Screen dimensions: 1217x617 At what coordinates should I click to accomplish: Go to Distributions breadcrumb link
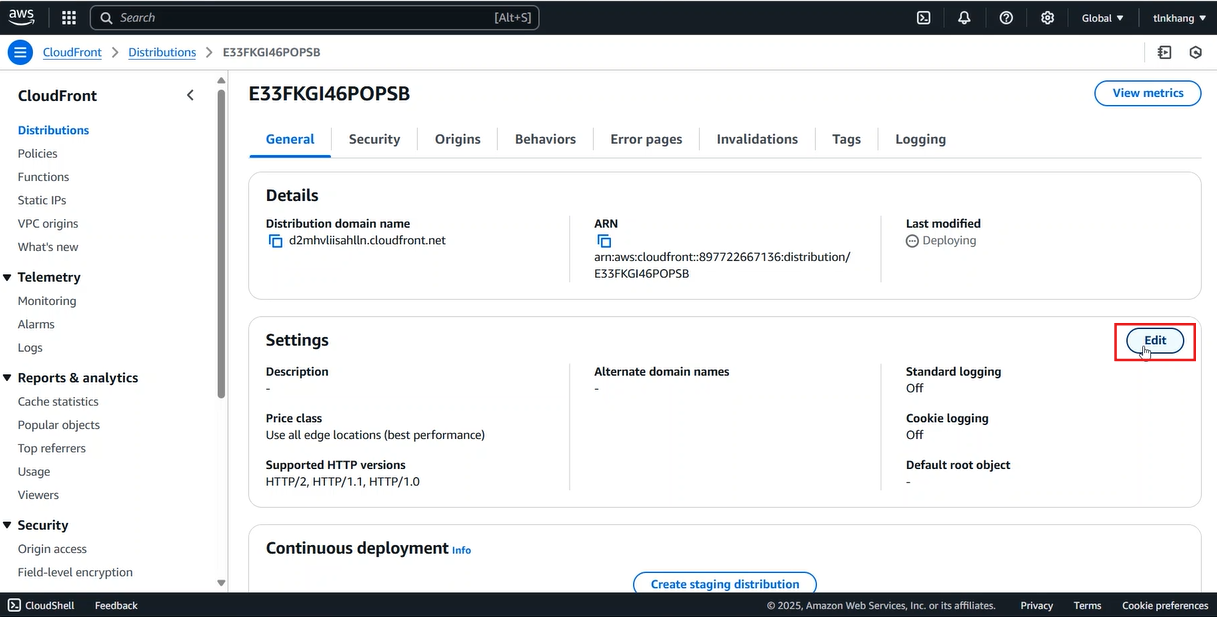coord(162,52)
